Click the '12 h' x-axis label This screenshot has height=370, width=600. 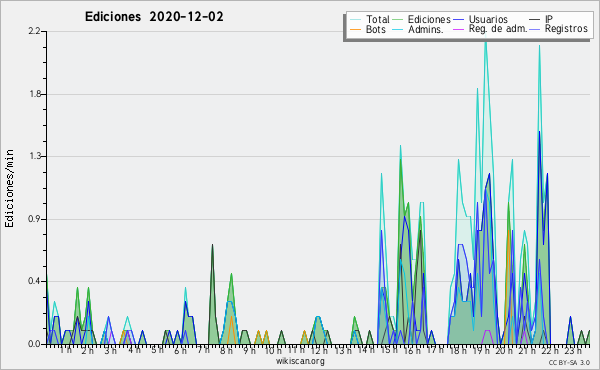[x=319, y=351]
